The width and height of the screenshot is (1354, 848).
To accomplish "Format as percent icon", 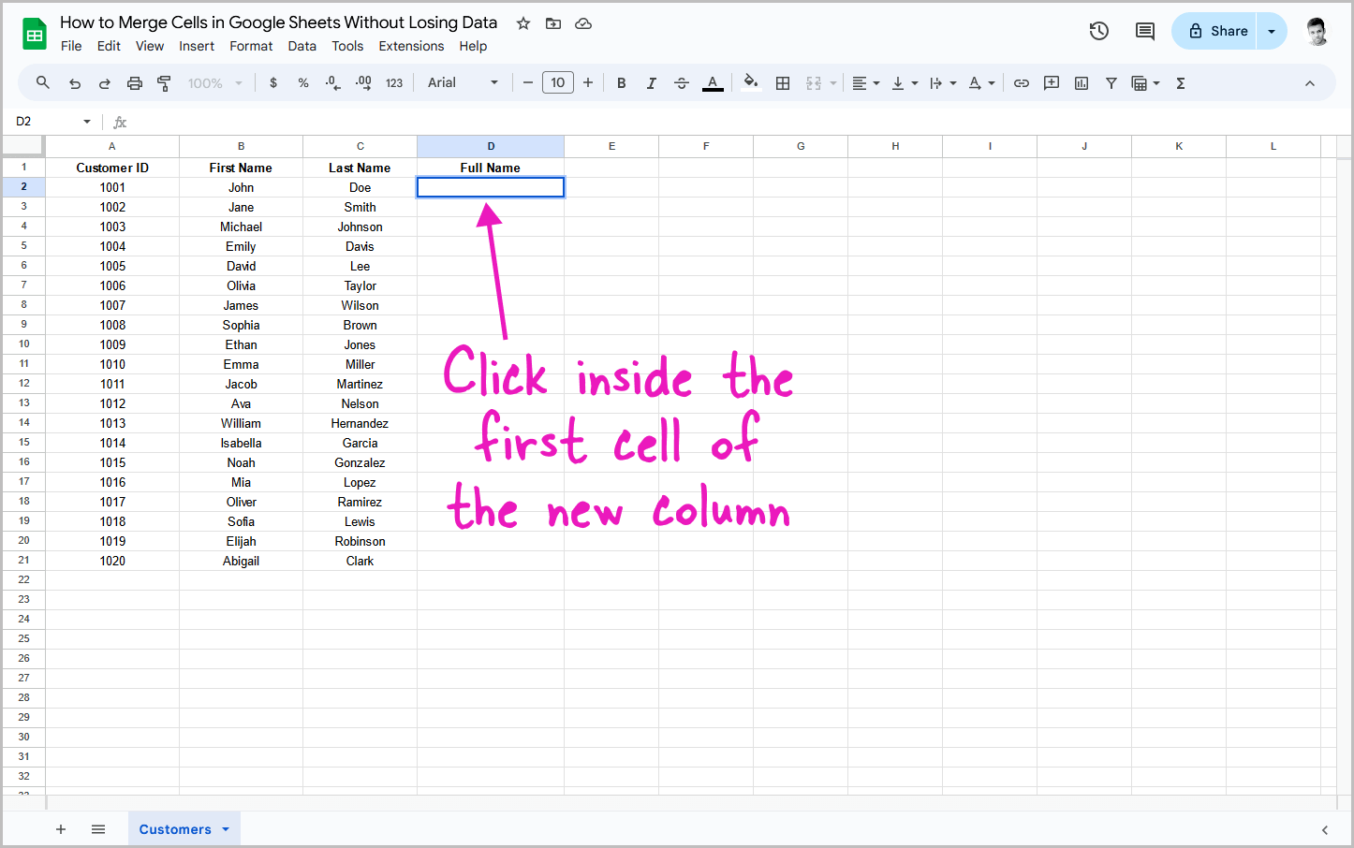I will click(x=303, y=83).
